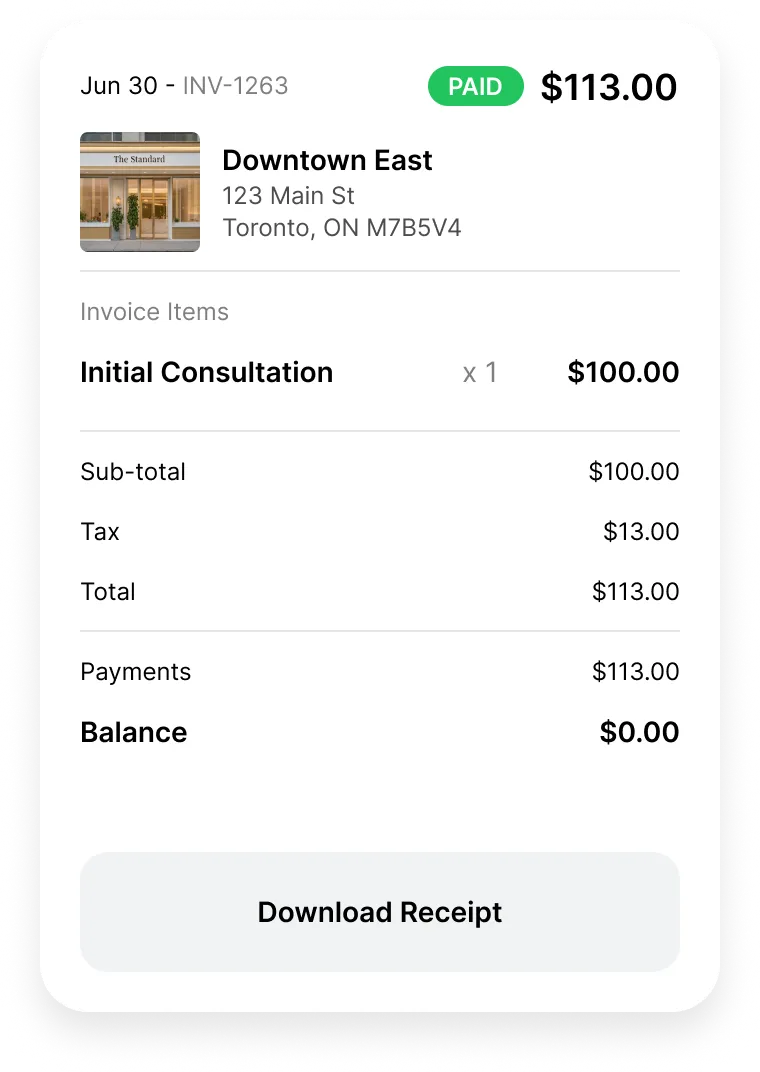The width and height of the screenshot is (760, 1072).
Task: Click the $113.00 header amount
Action: pyautogui.click(x=609, y=88)
